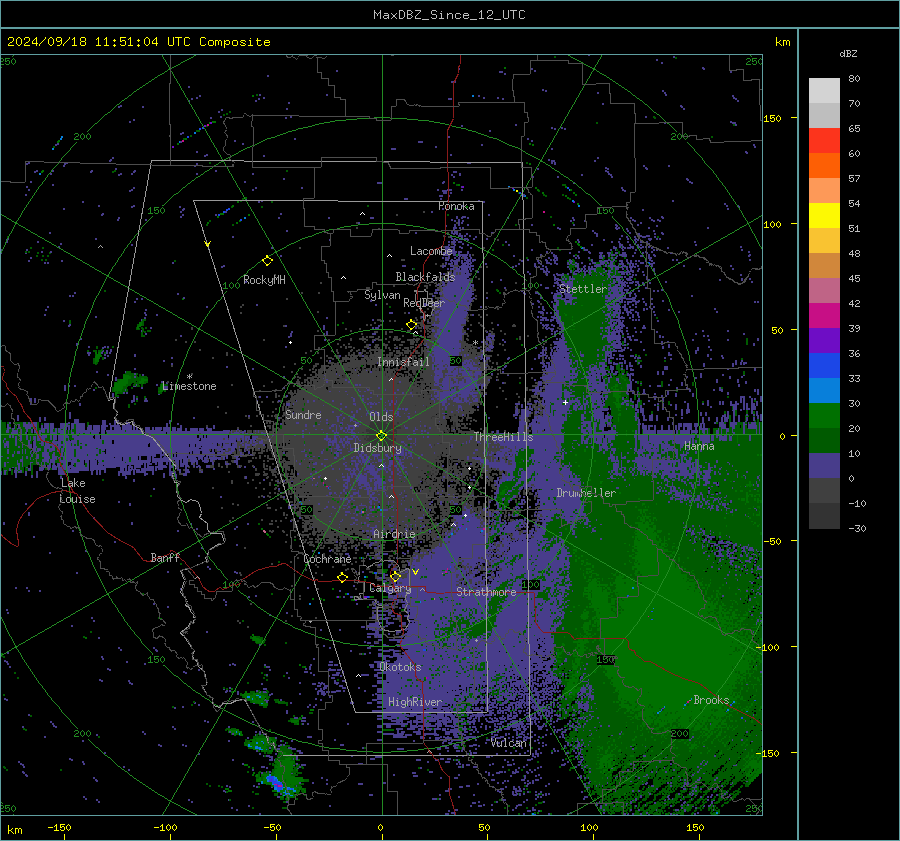The height and width of the screenshot is (841, 900).
Task: Click the Banff town label
Action: [165, 557]
